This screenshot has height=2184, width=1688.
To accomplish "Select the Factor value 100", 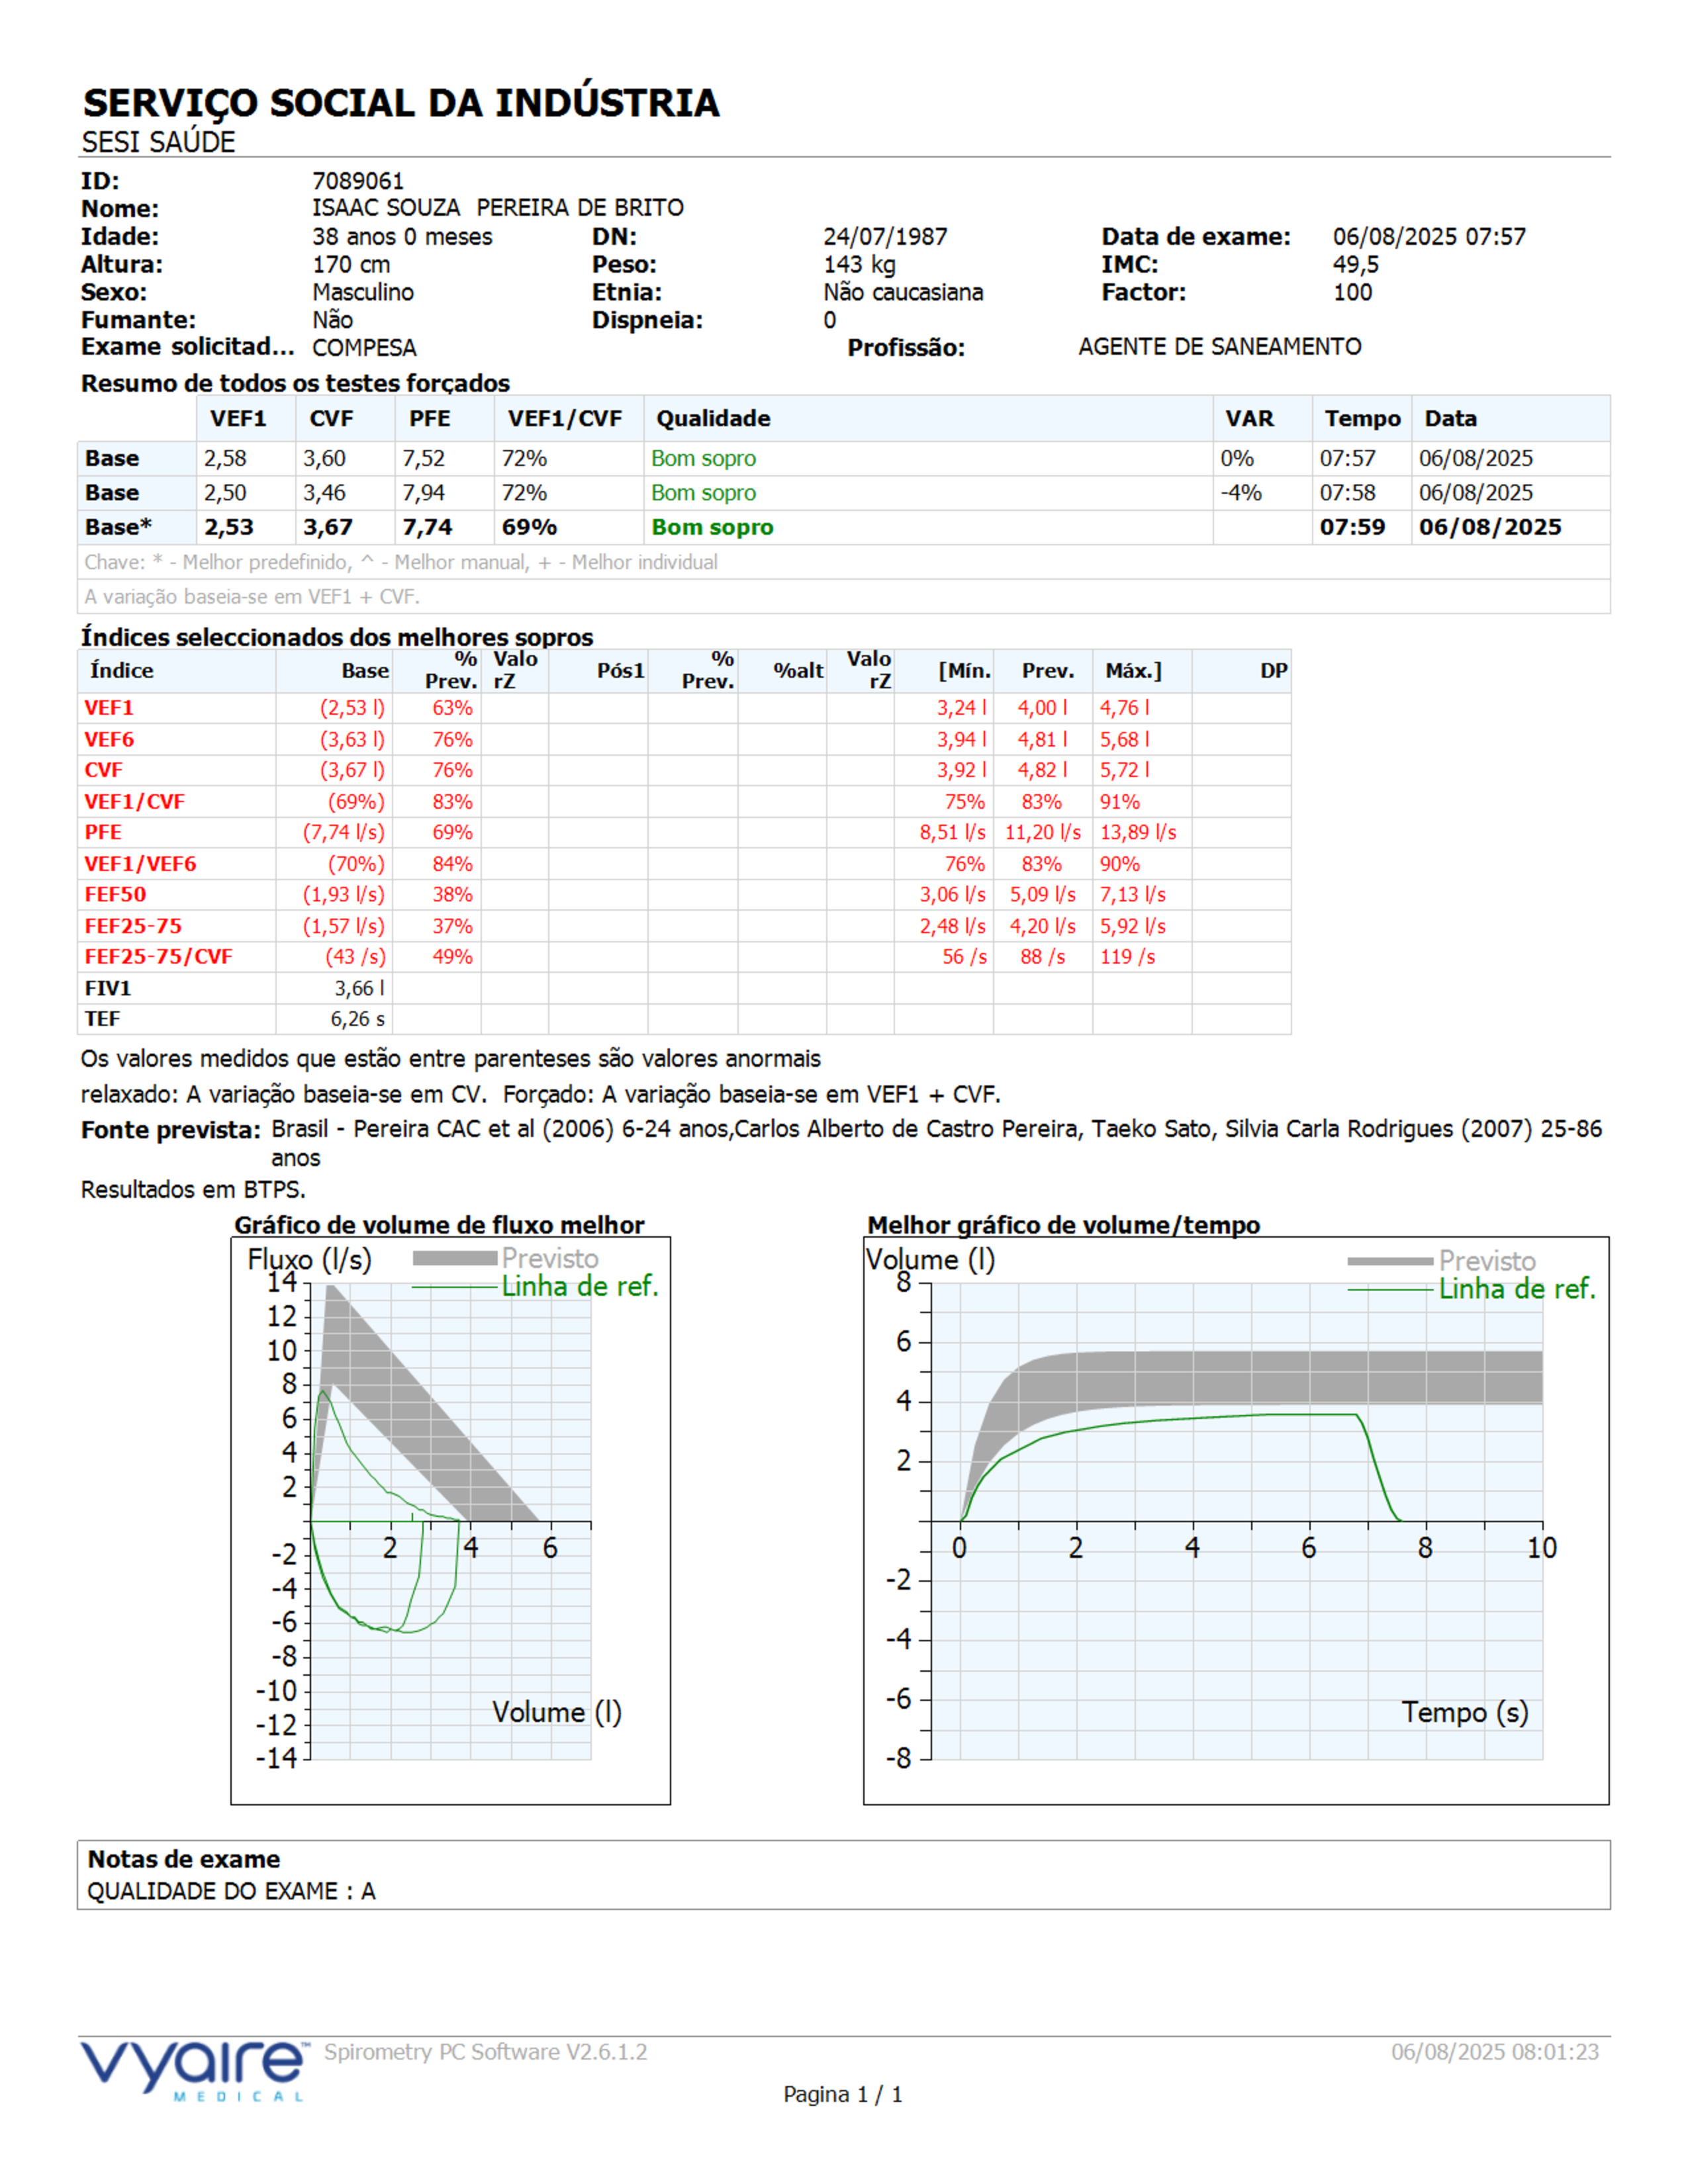I will tap(1352, 293).
